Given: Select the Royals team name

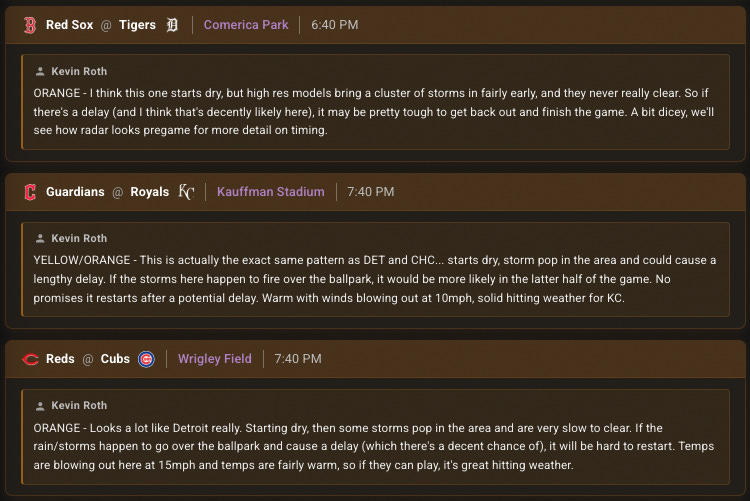Looking at the screenshot, I should point(150,192).
